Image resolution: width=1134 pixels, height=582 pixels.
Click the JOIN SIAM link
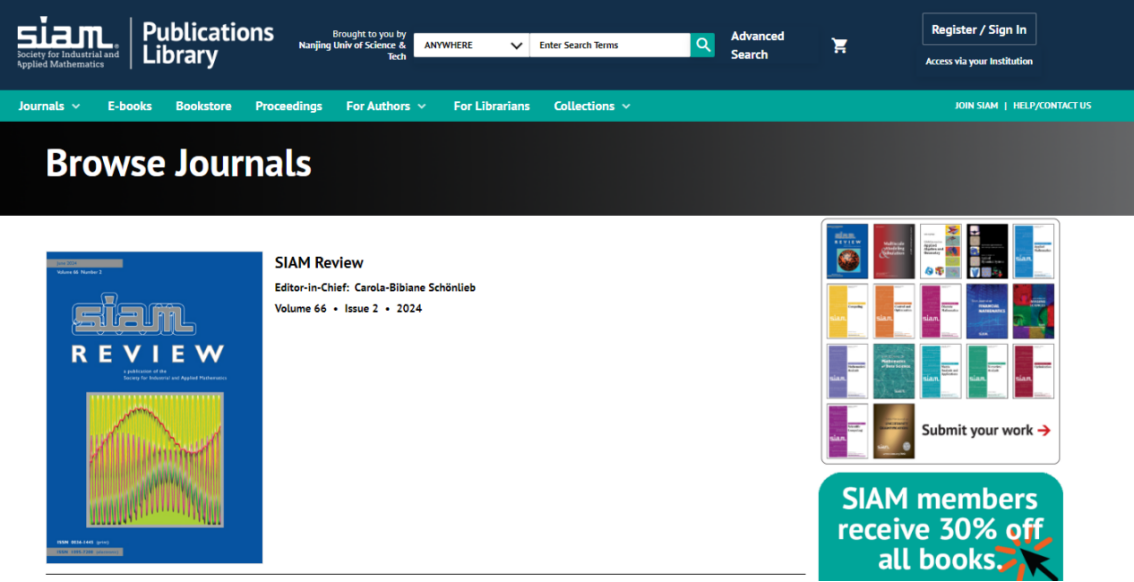(x=976, y=106)
